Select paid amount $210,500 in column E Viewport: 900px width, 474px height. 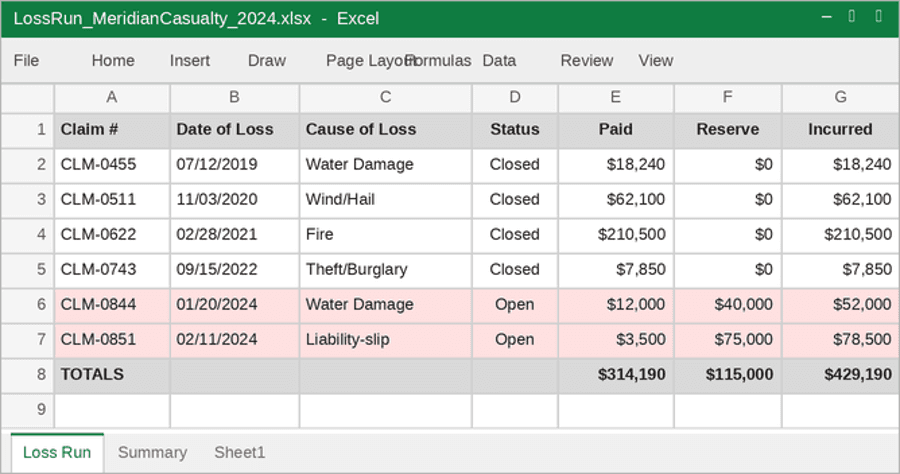(616, 235)
